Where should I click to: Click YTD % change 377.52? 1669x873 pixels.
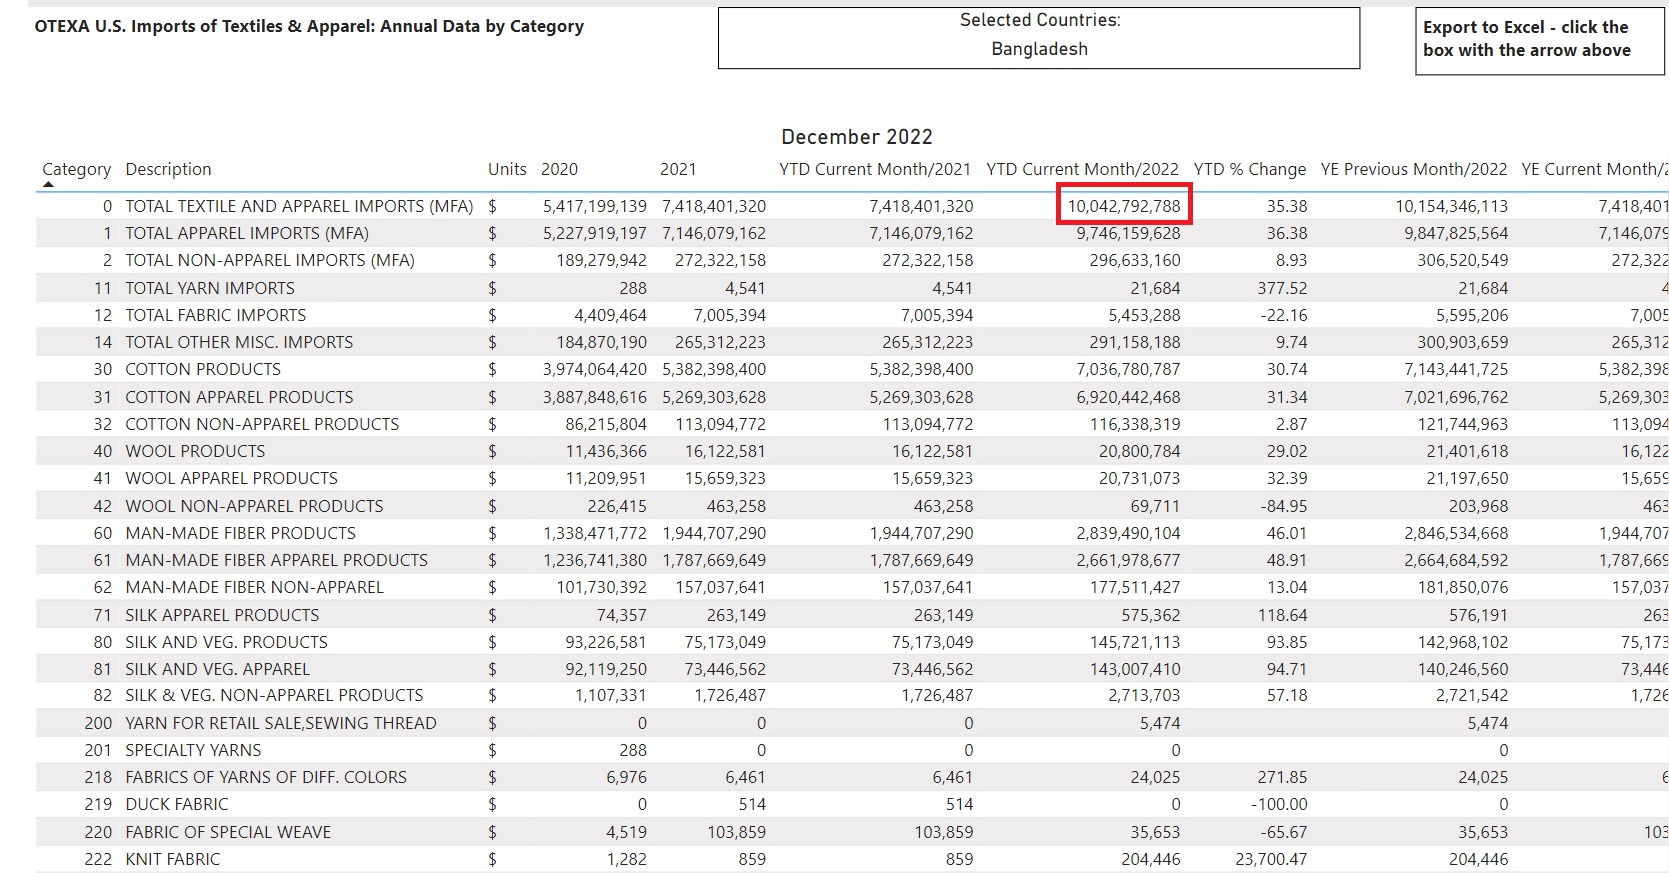click(1282, 288)
